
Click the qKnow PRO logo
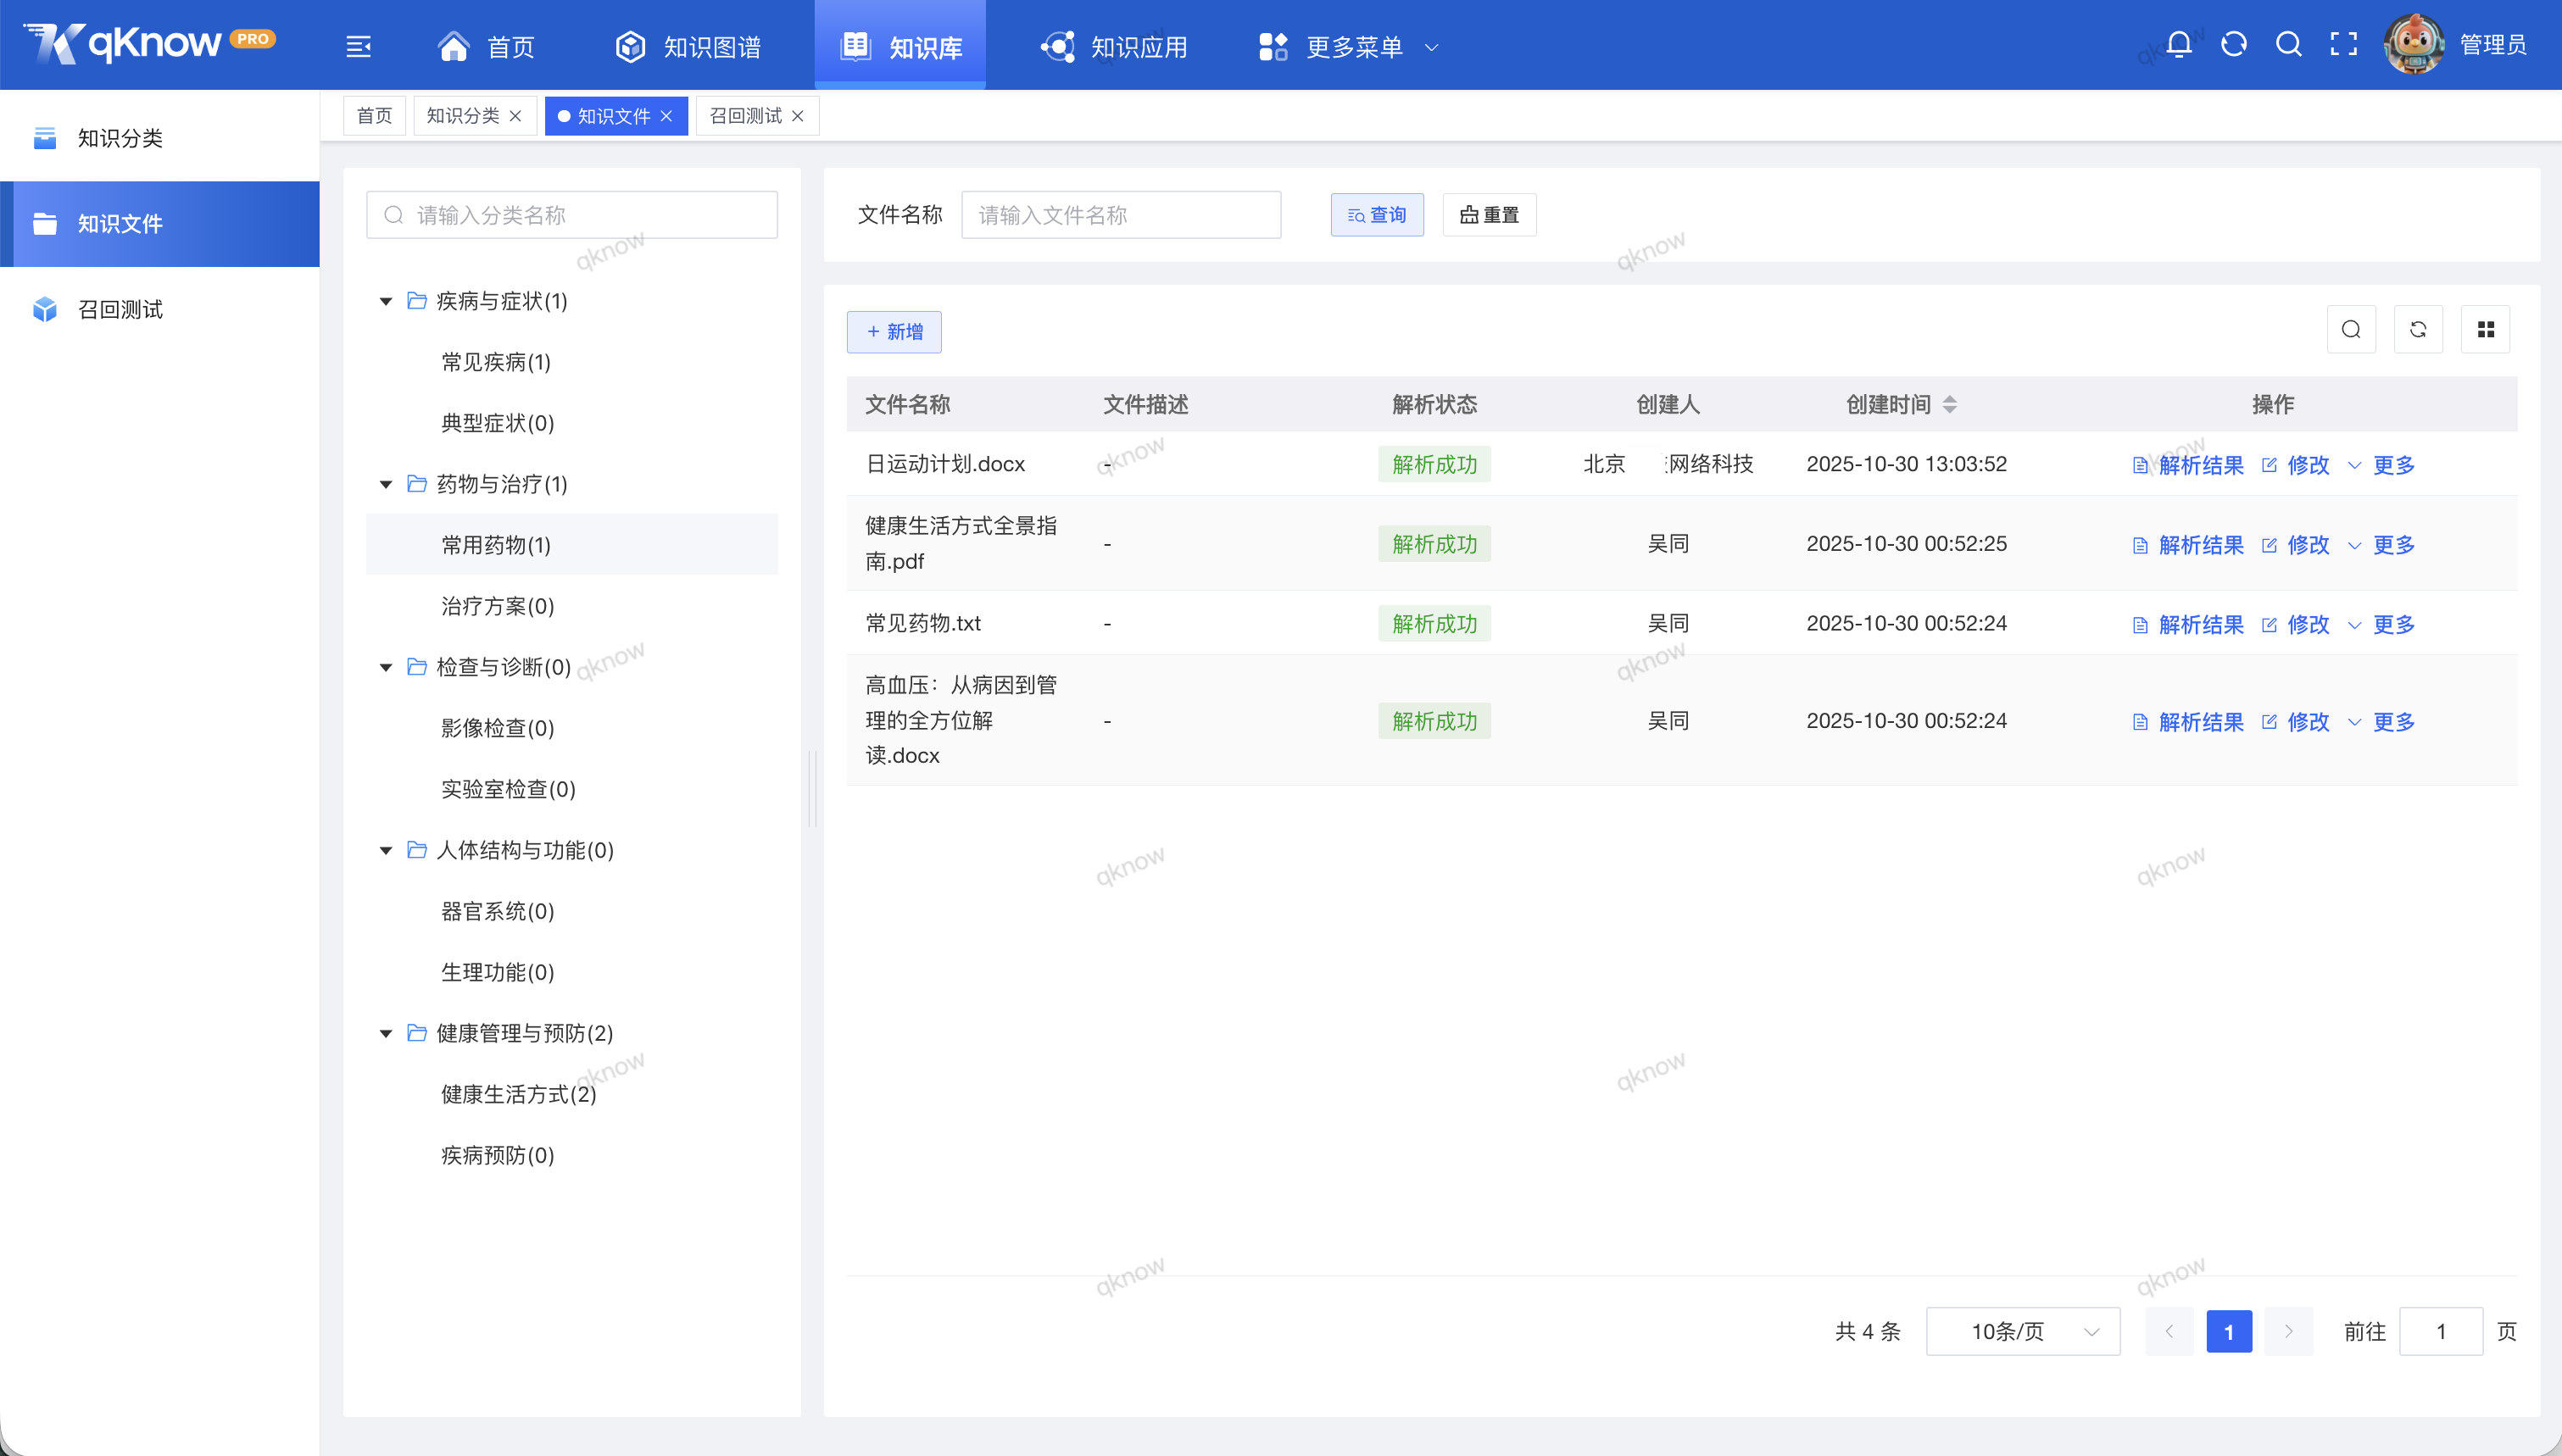click(148, 42)
